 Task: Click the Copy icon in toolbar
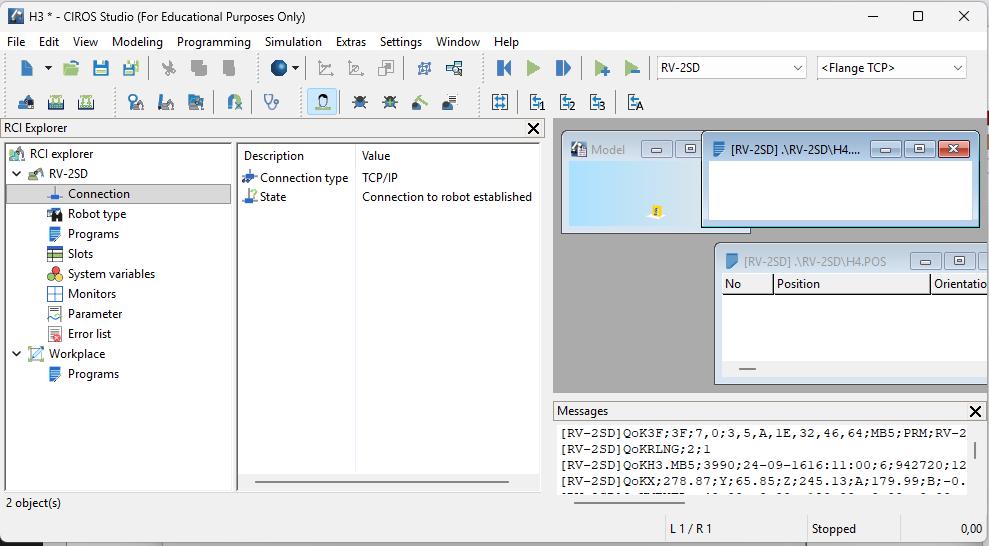pyautogui.click(x=199, y=68)
